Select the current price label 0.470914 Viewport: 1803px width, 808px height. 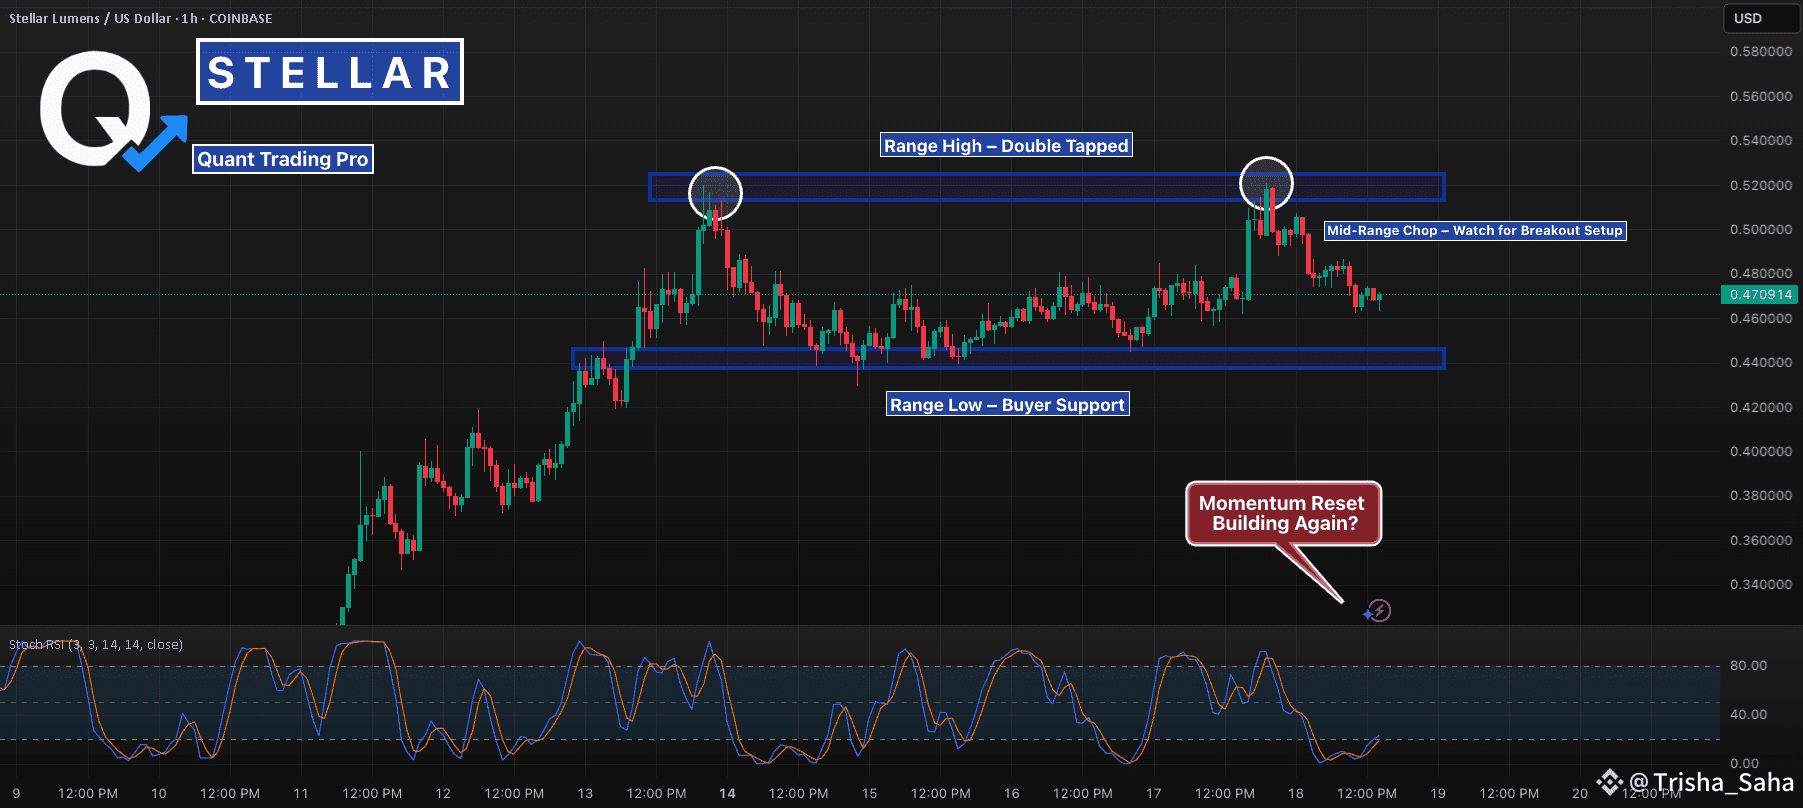coord(1761,294)
